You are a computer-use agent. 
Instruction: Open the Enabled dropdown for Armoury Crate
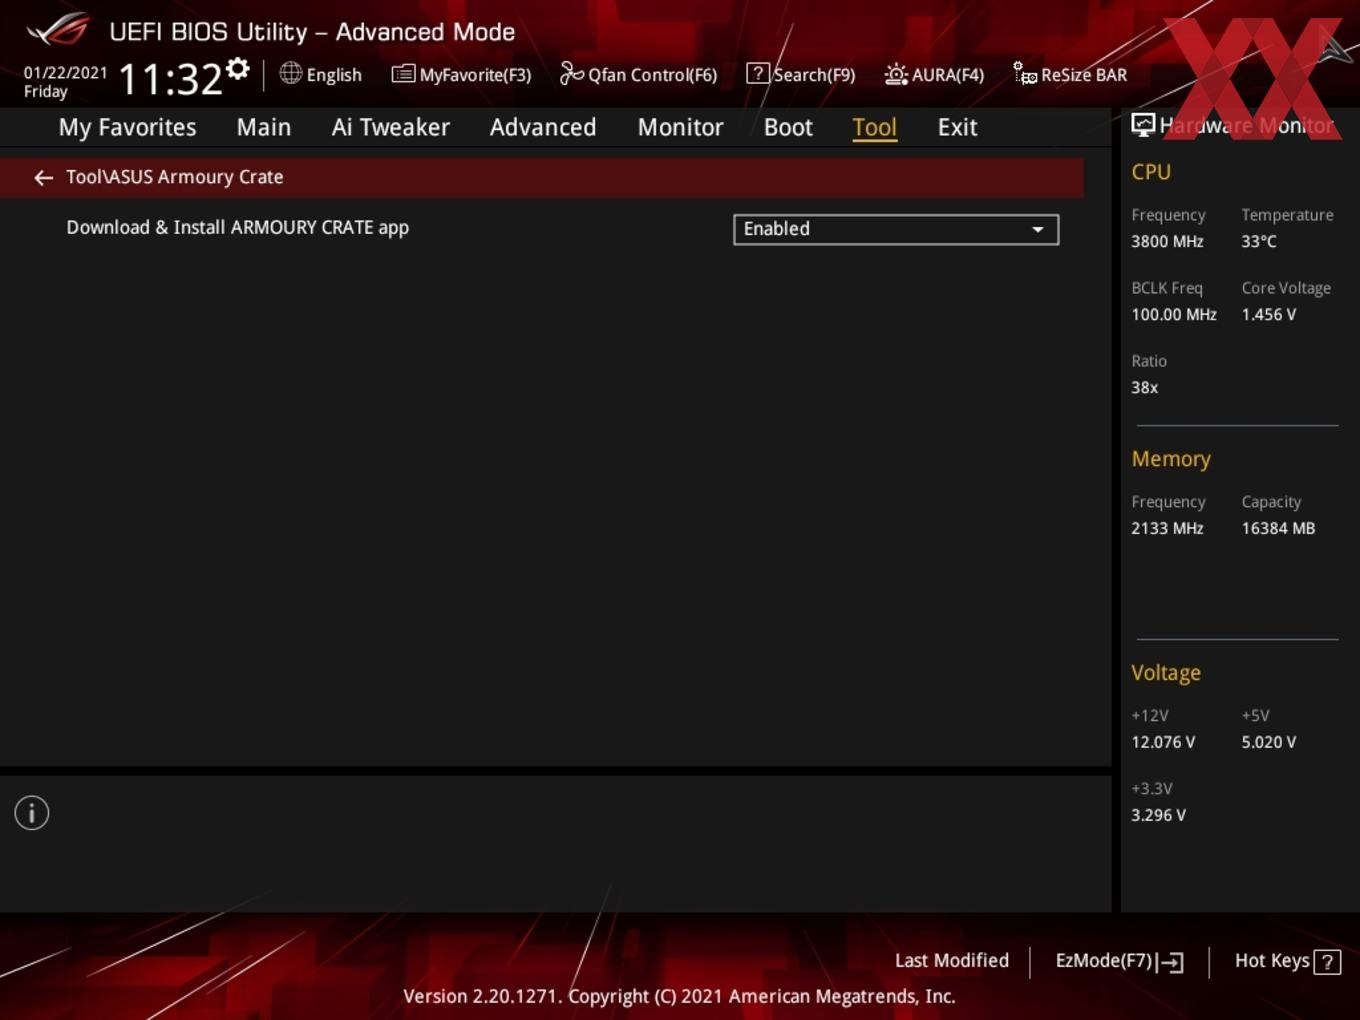pos(896,229)
